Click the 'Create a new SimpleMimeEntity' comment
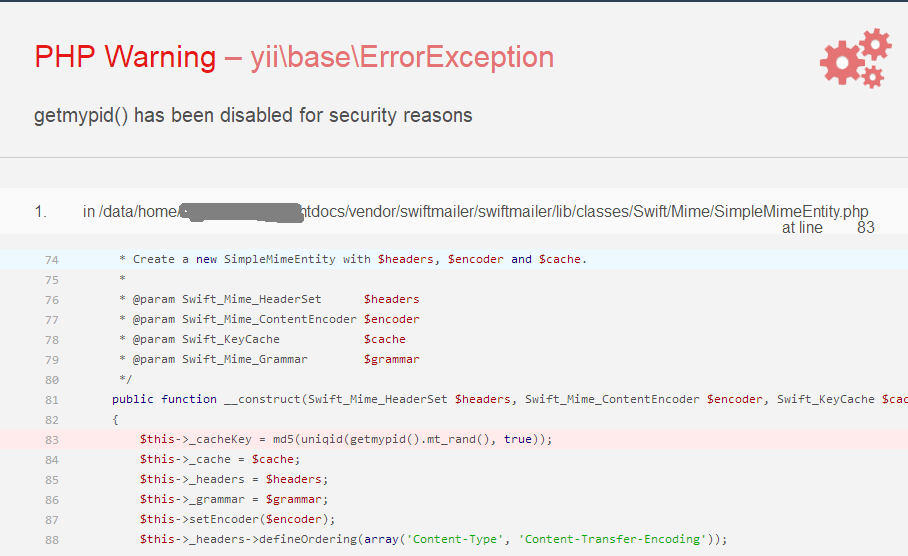The width and height of the screenshot is (908, 556). [x=353, y=259]
